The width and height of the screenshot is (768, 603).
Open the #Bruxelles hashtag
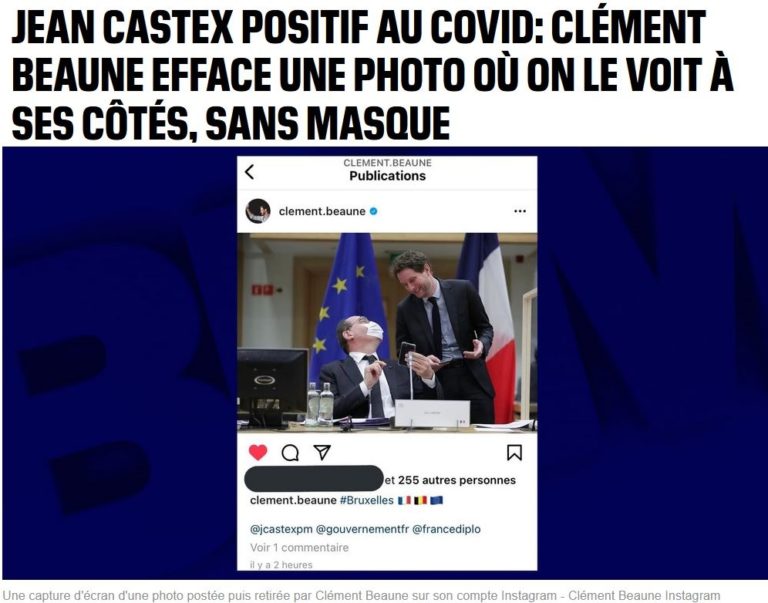[x=366, y=500]
